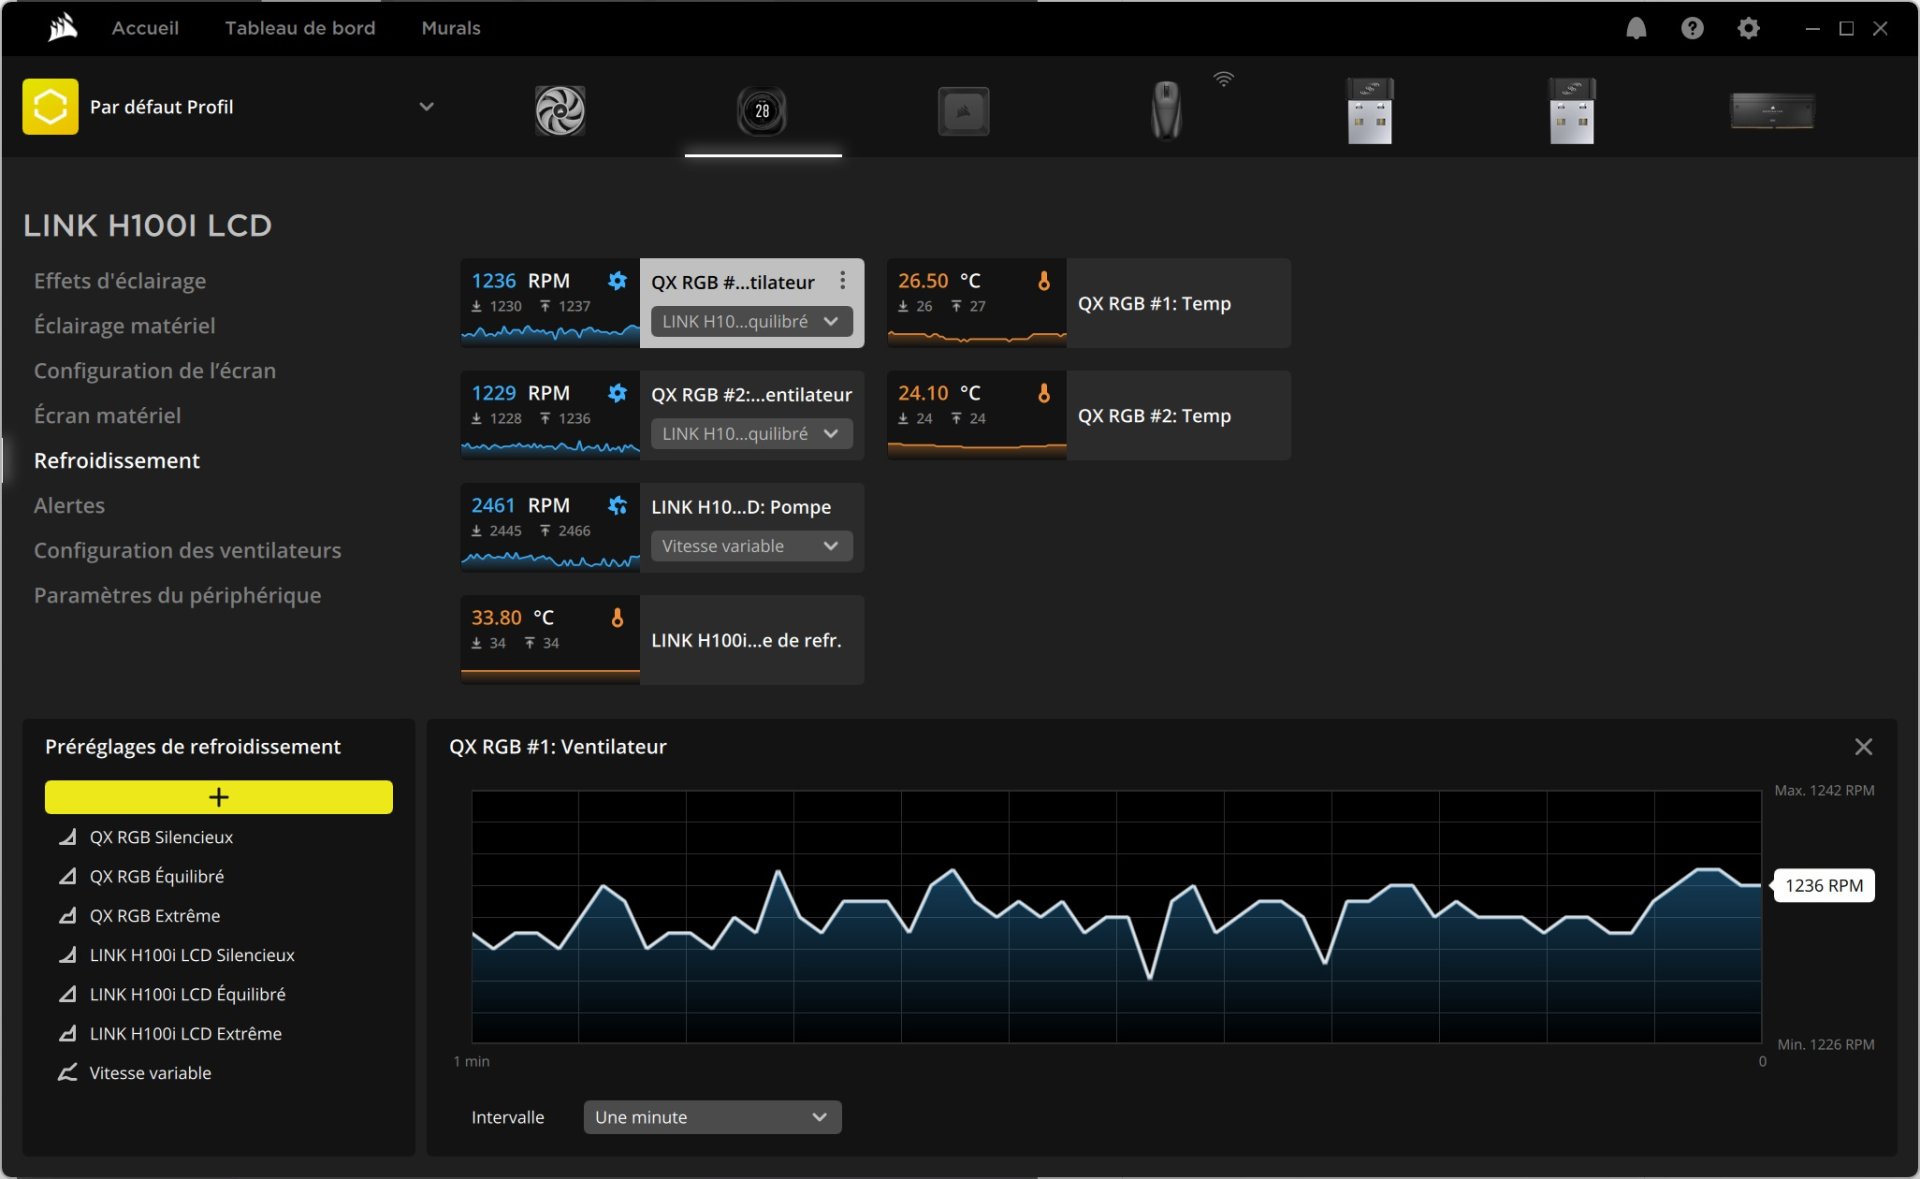Select the QX RGB #2: Temp sensor tile

tap(1089, 415)
